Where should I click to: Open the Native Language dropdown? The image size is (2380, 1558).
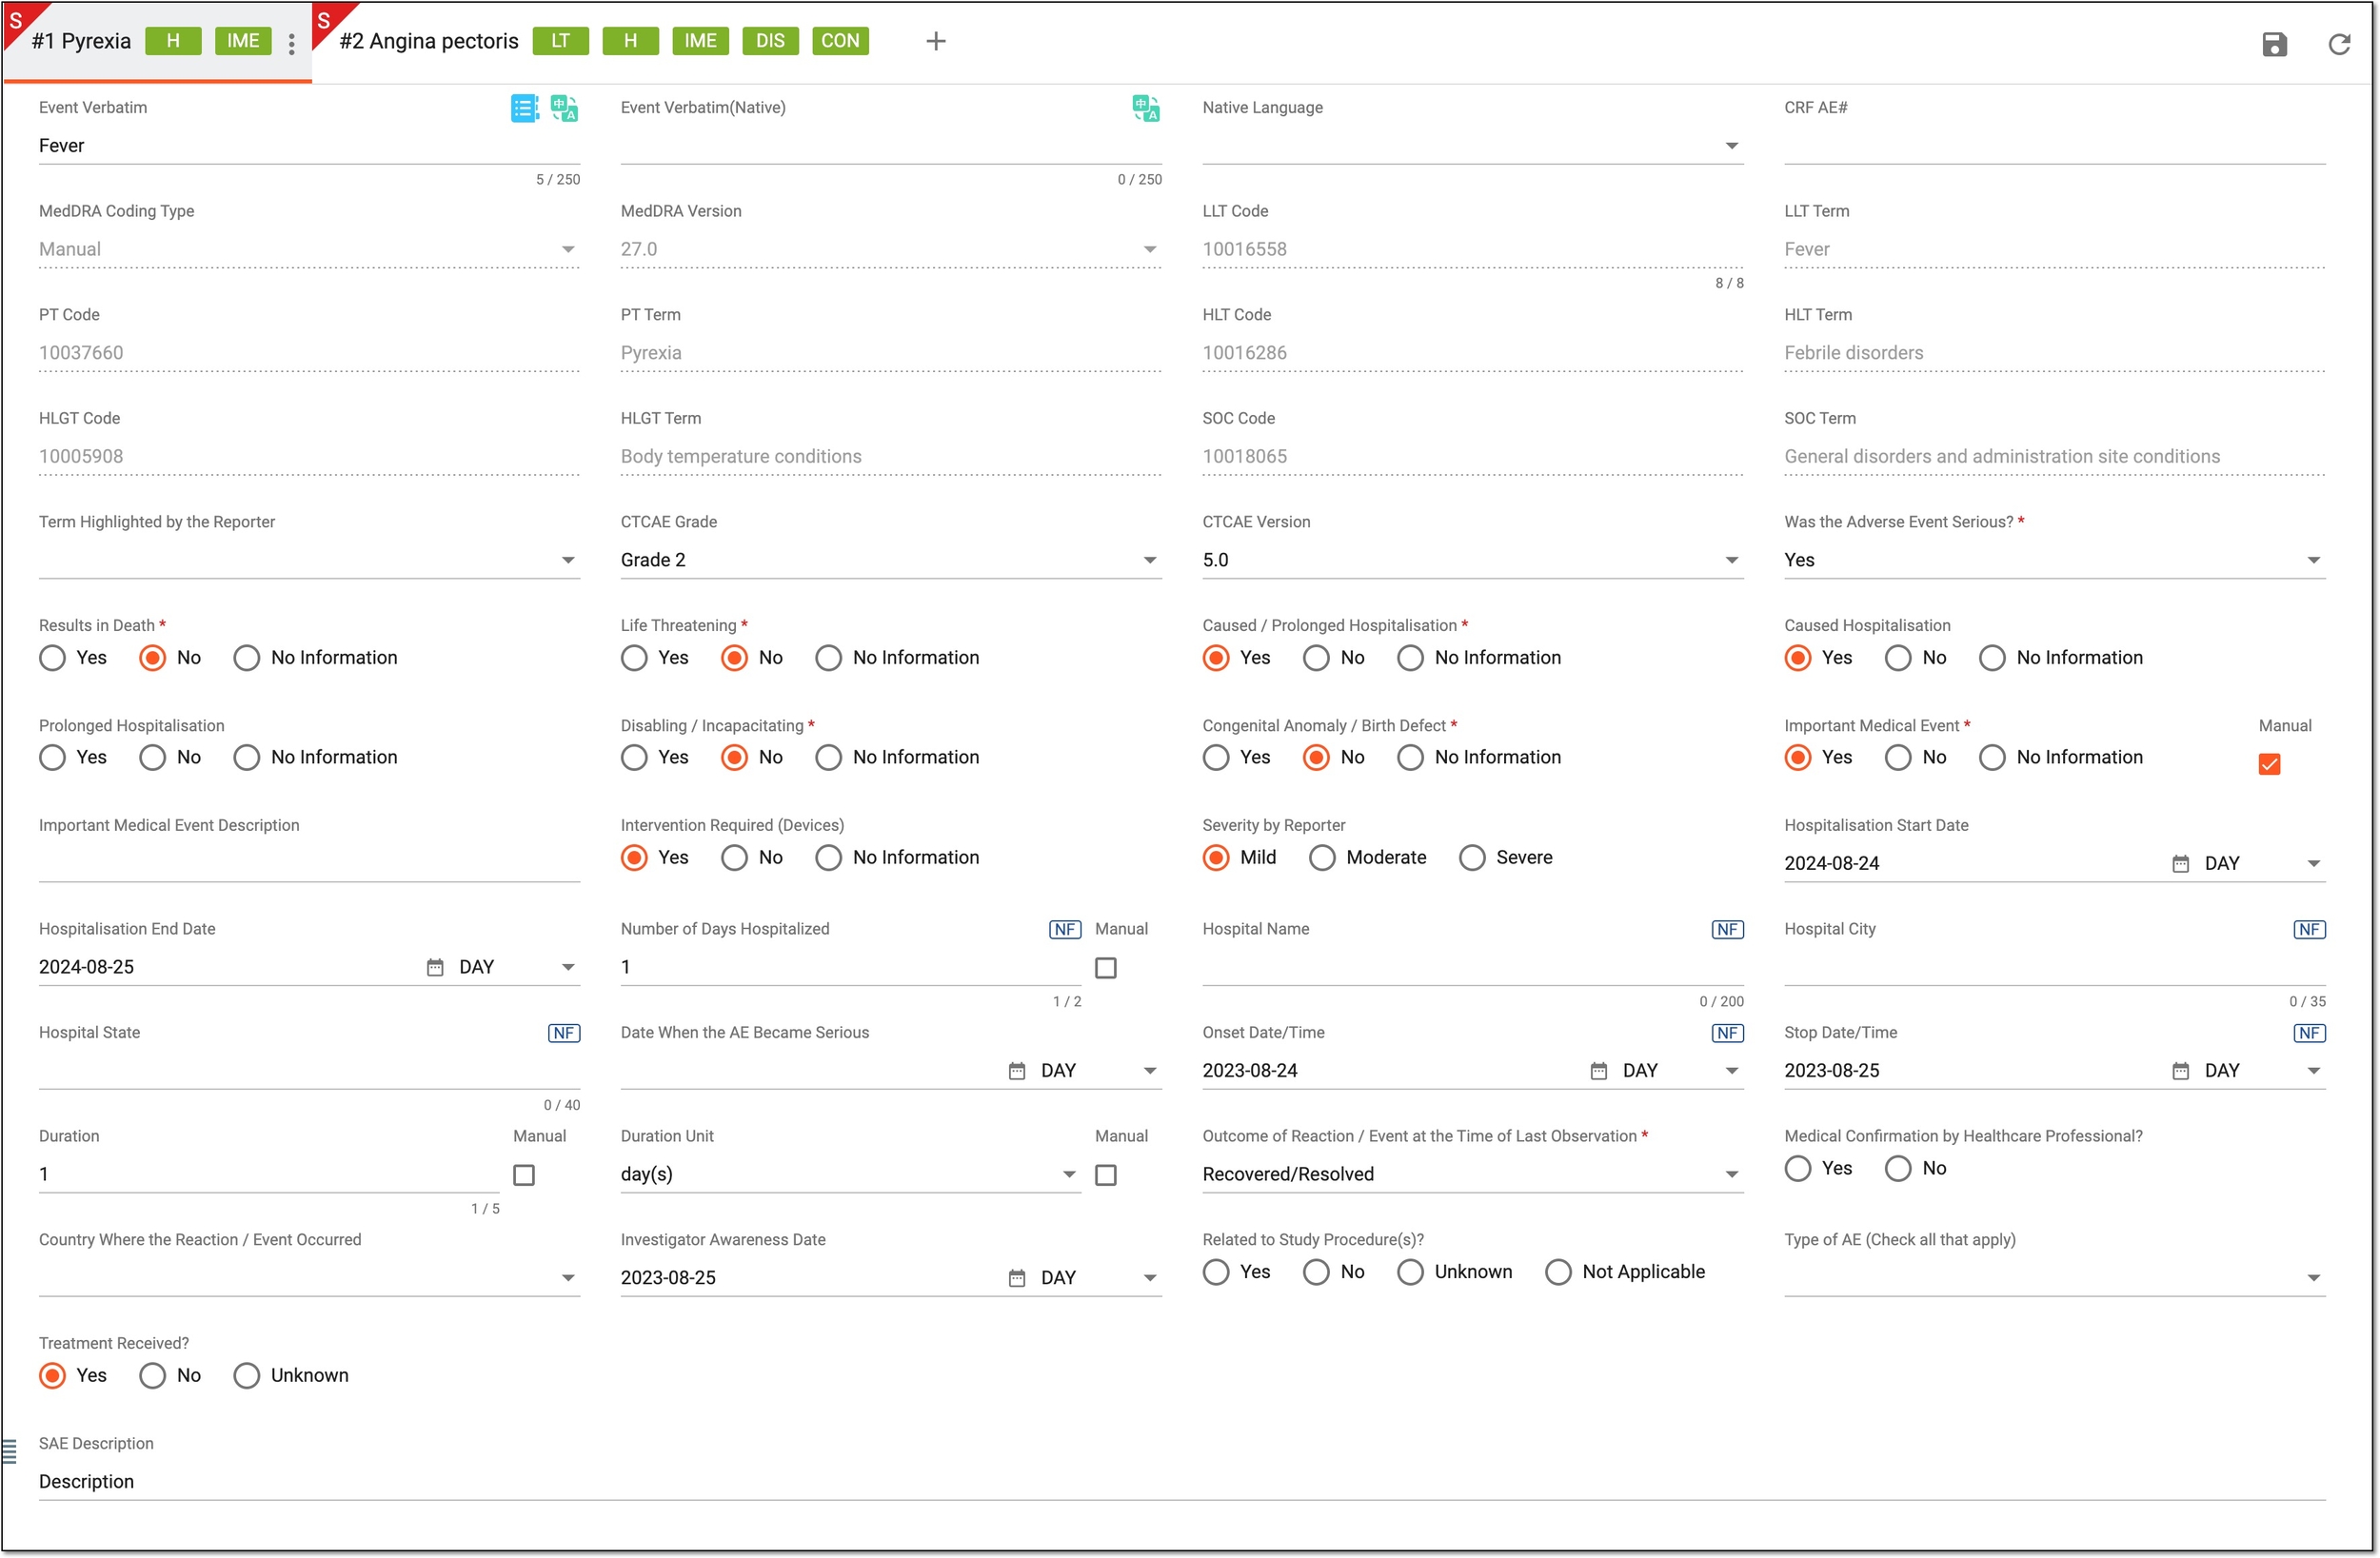(1472, 146)
